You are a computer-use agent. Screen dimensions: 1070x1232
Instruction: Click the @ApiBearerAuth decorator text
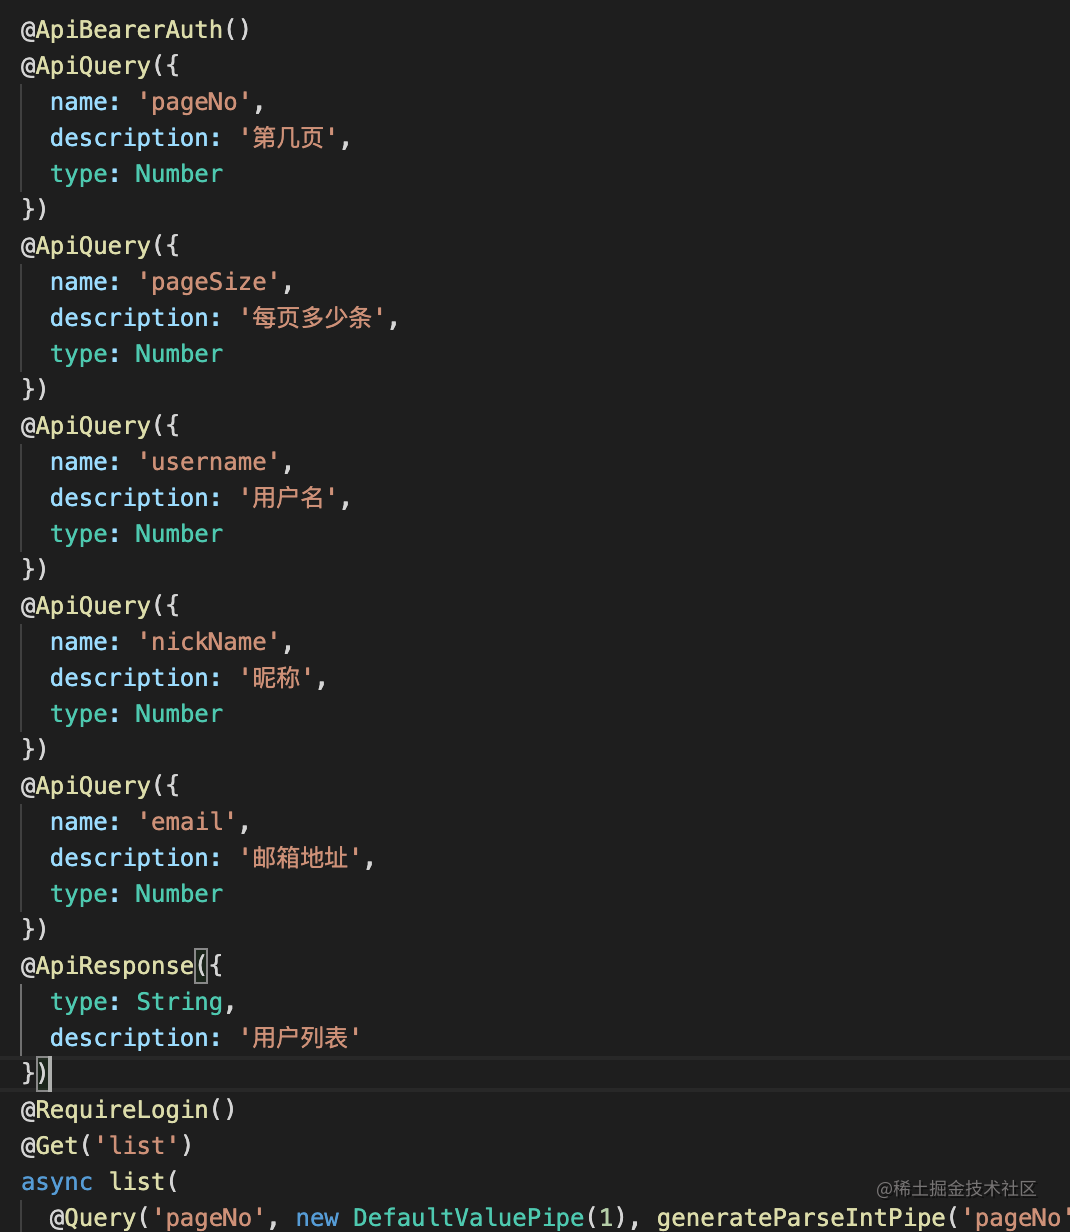tap(128, 30)
